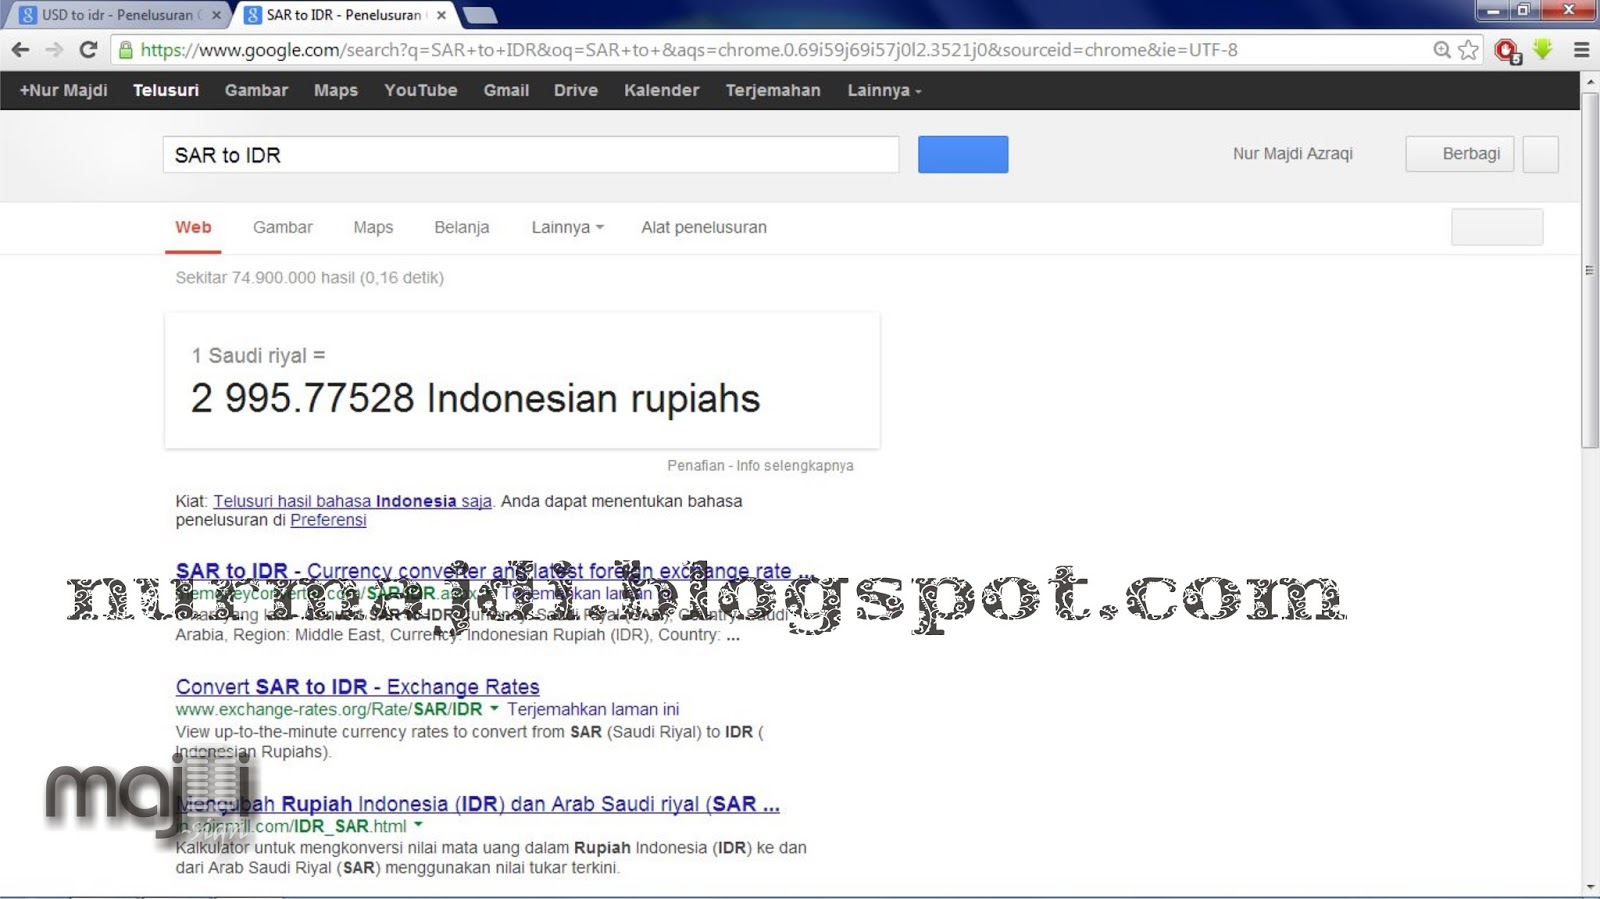The image size is (1600, 899).
Task: Click the Penafian disclaimer link
Action: click(696, 466)
